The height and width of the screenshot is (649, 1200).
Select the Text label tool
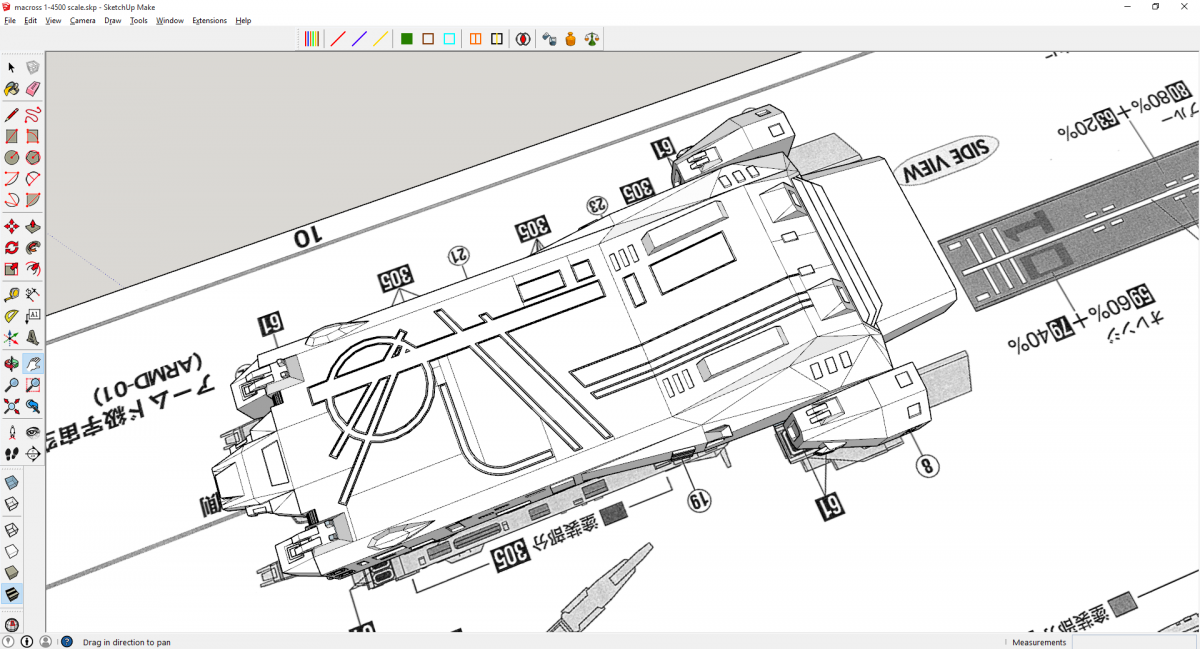click(x=33, y=316)
